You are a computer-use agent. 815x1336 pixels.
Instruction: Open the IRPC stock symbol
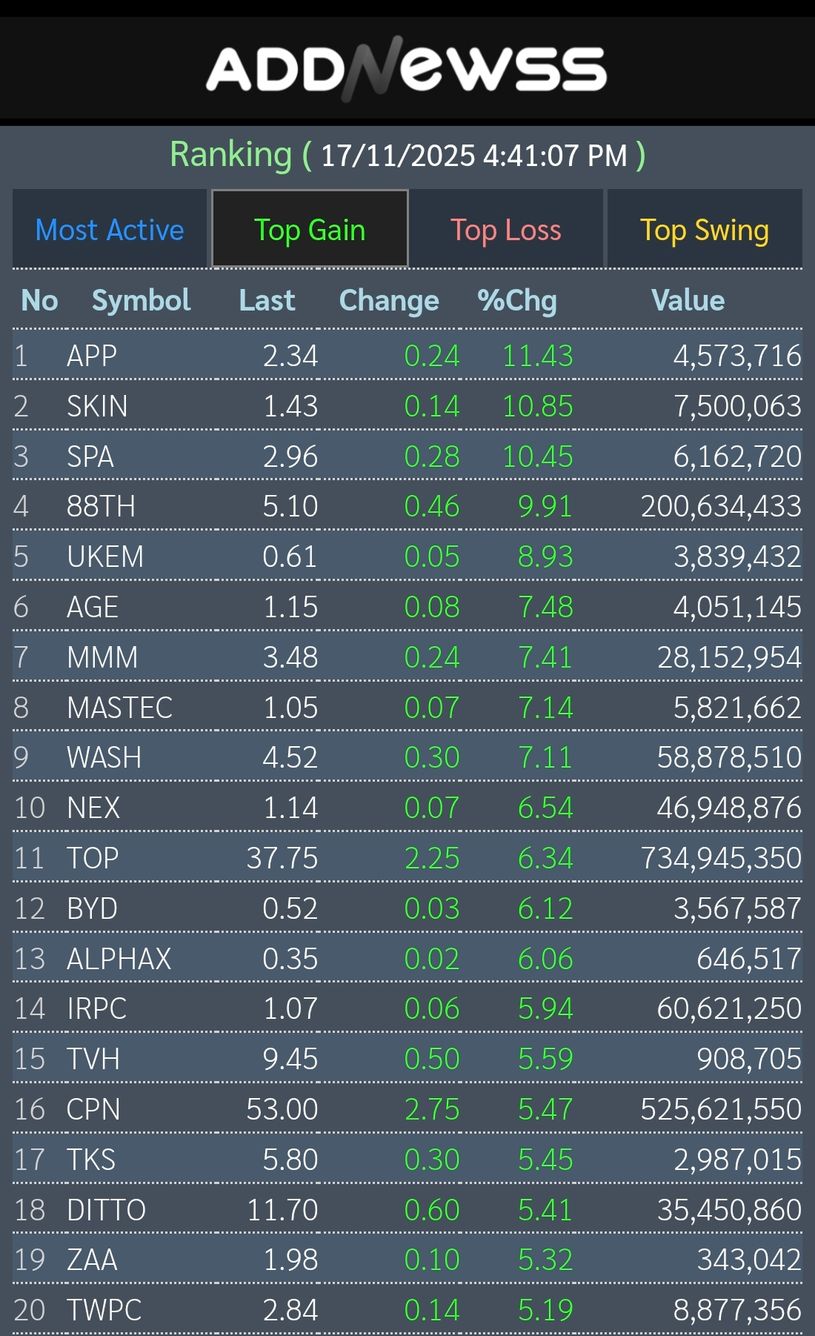tap(97, 1009)
